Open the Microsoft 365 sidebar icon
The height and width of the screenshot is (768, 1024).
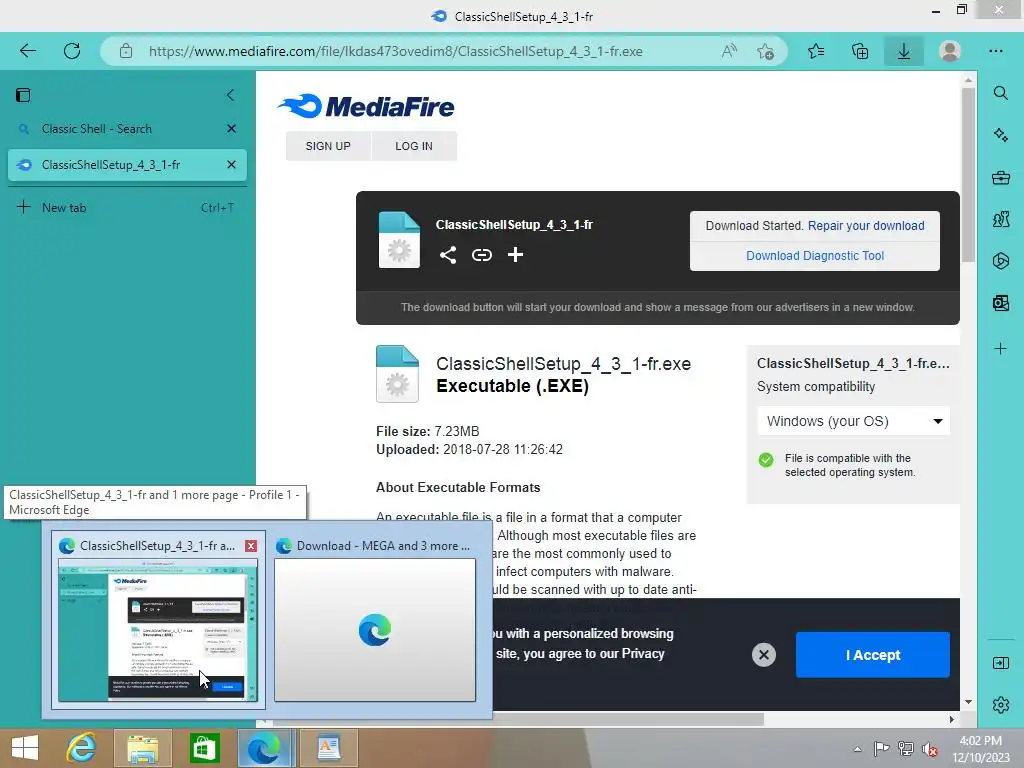(1000, 261)
